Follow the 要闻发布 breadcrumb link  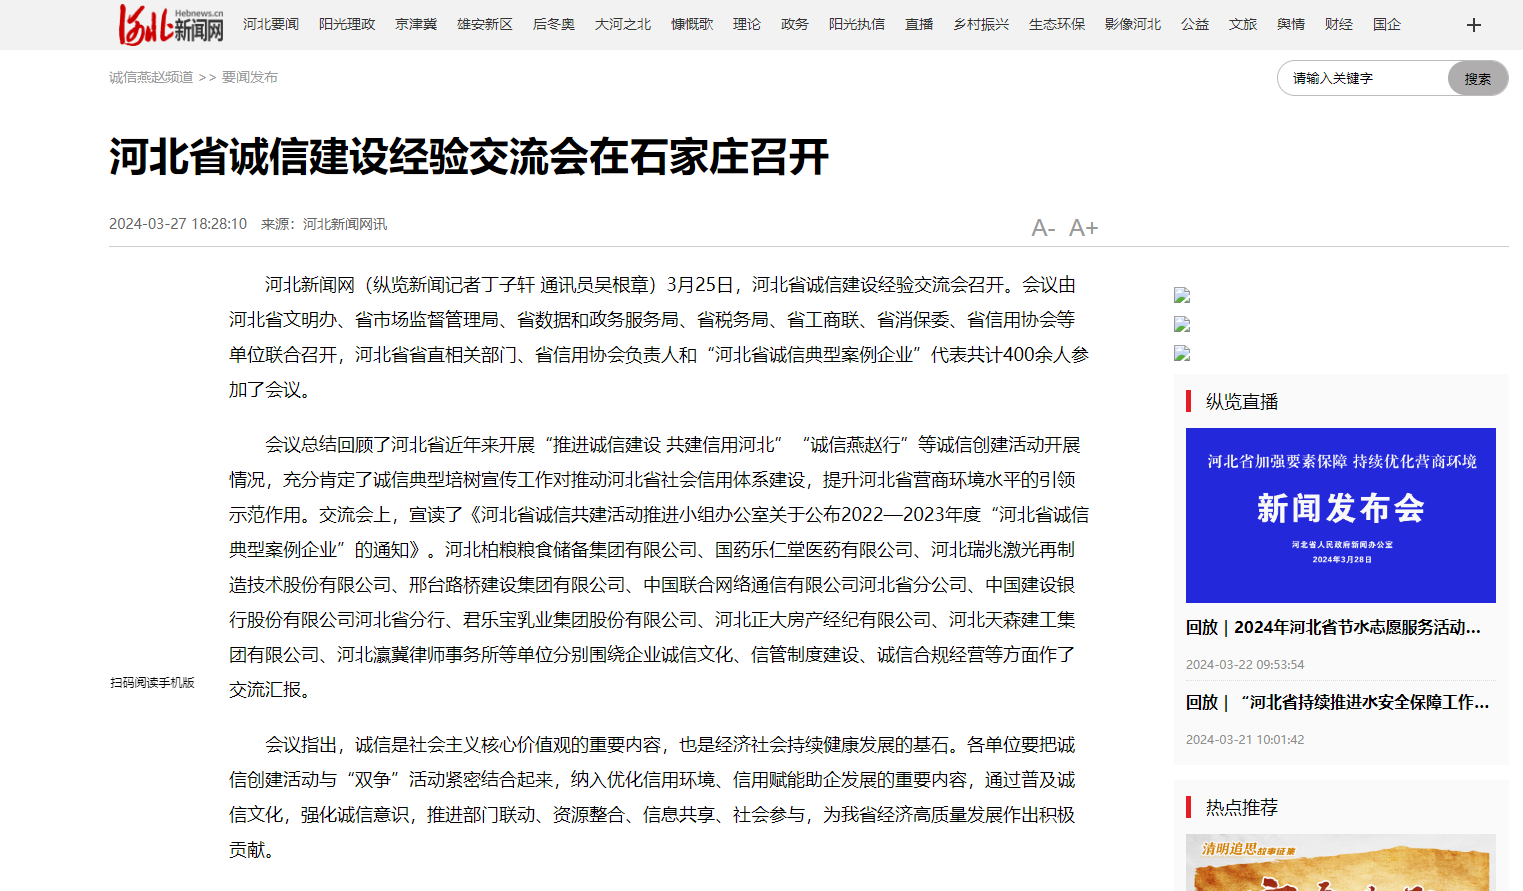pos(250,77)
